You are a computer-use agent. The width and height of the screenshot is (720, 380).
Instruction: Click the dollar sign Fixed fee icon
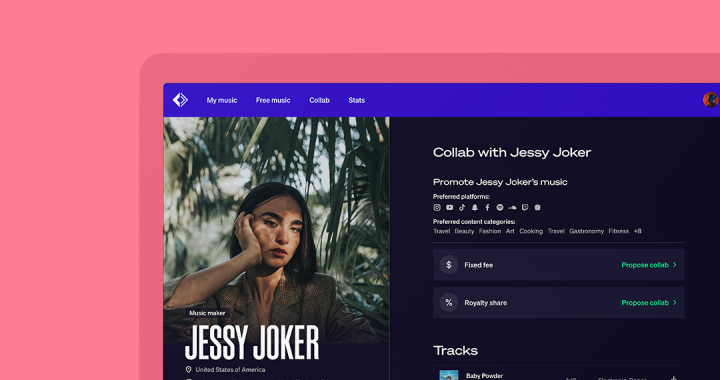449,265
